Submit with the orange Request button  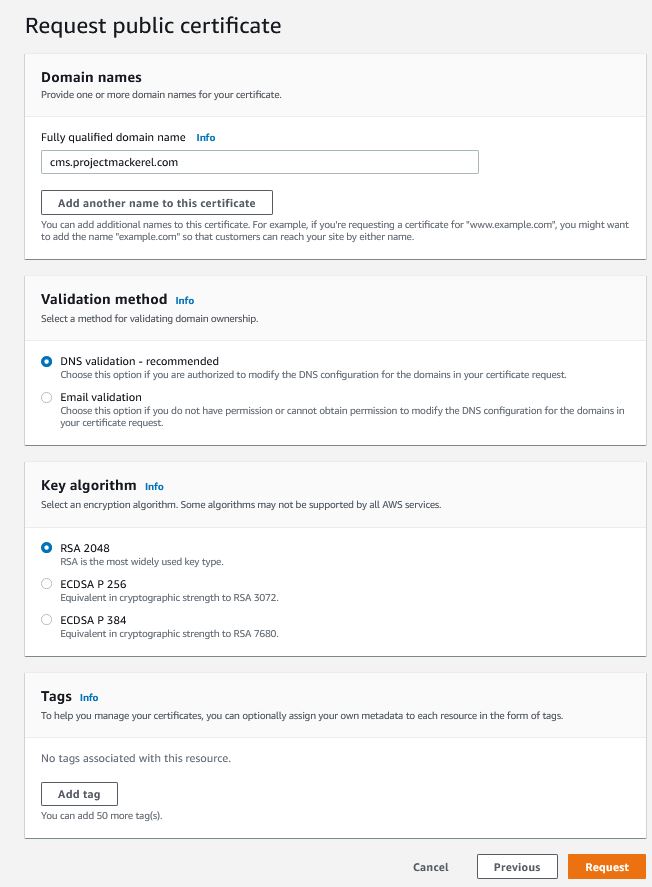coord(607,867)
